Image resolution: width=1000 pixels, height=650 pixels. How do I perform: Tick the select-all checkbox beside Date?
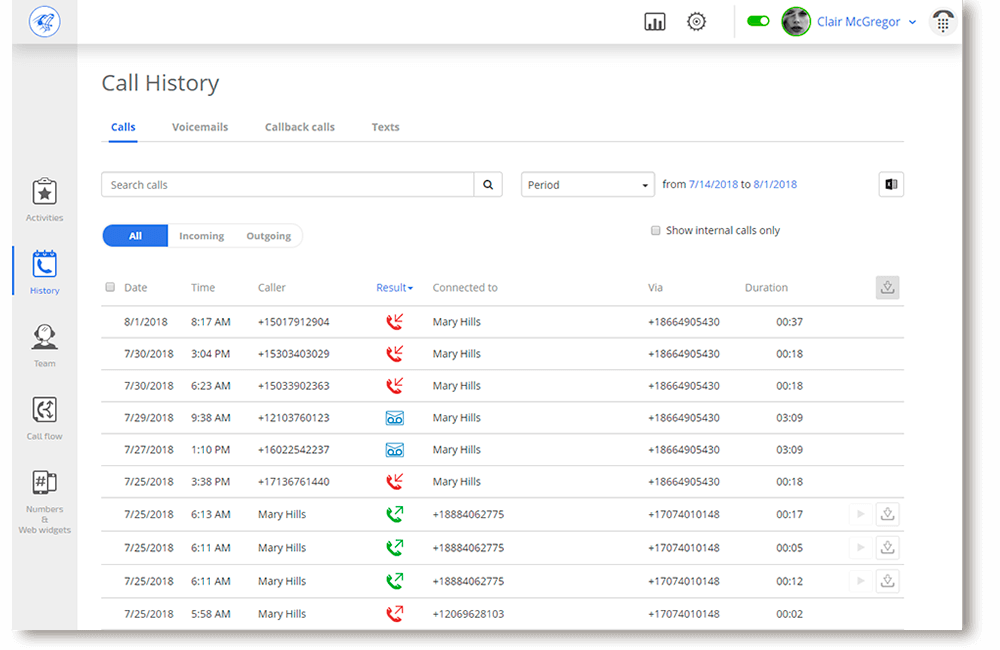point(110,287)
